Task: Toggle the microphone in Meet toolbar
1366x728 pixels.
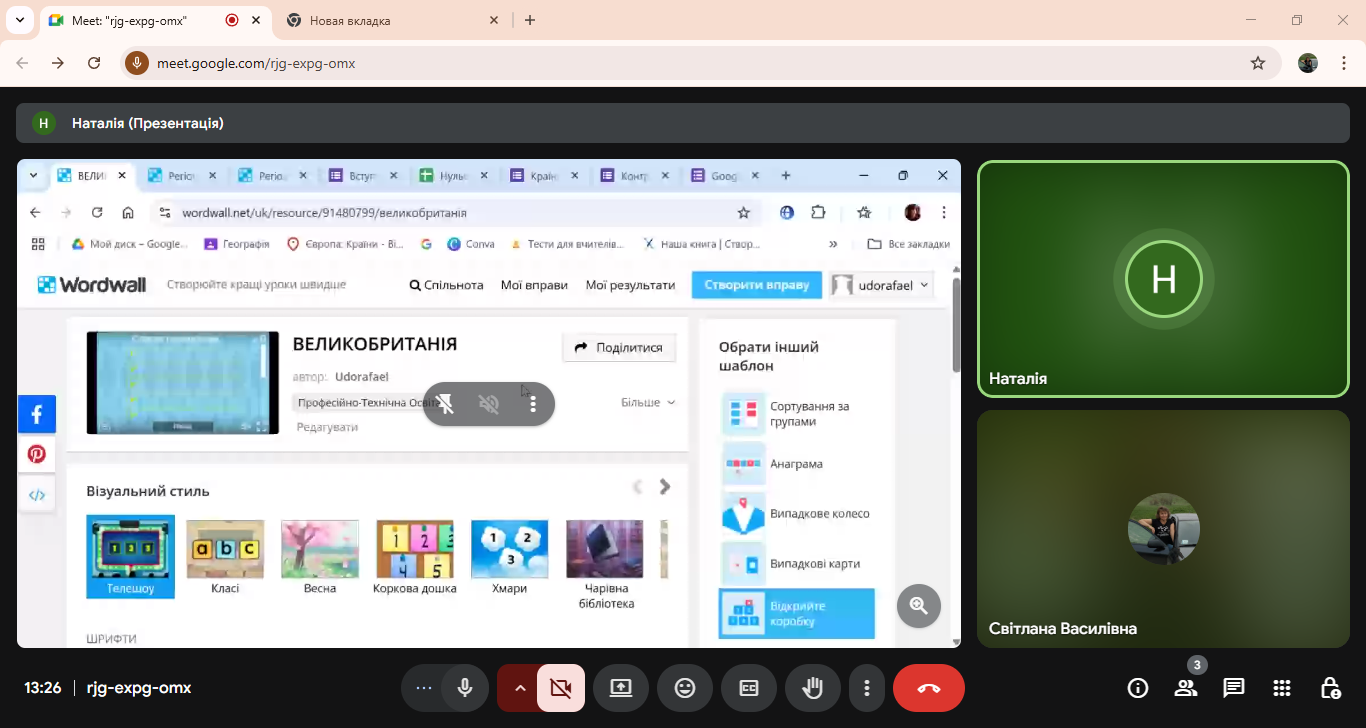Action: [465, 688]
